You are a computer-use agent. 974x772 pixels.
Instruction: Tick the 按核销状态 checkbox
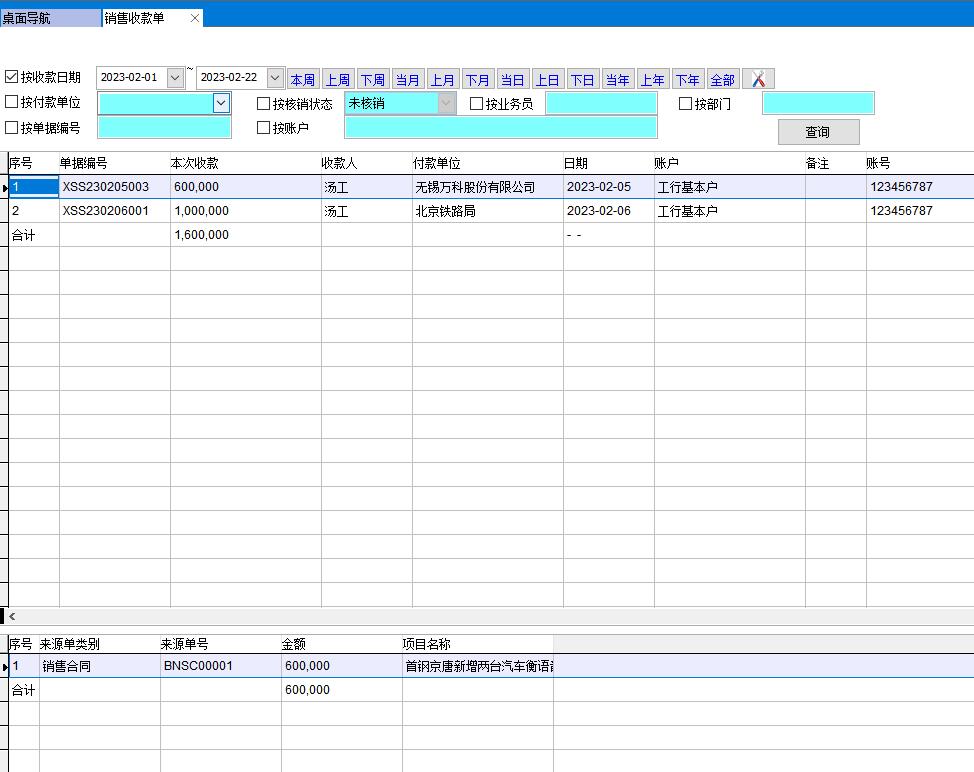tap(264, 103)
